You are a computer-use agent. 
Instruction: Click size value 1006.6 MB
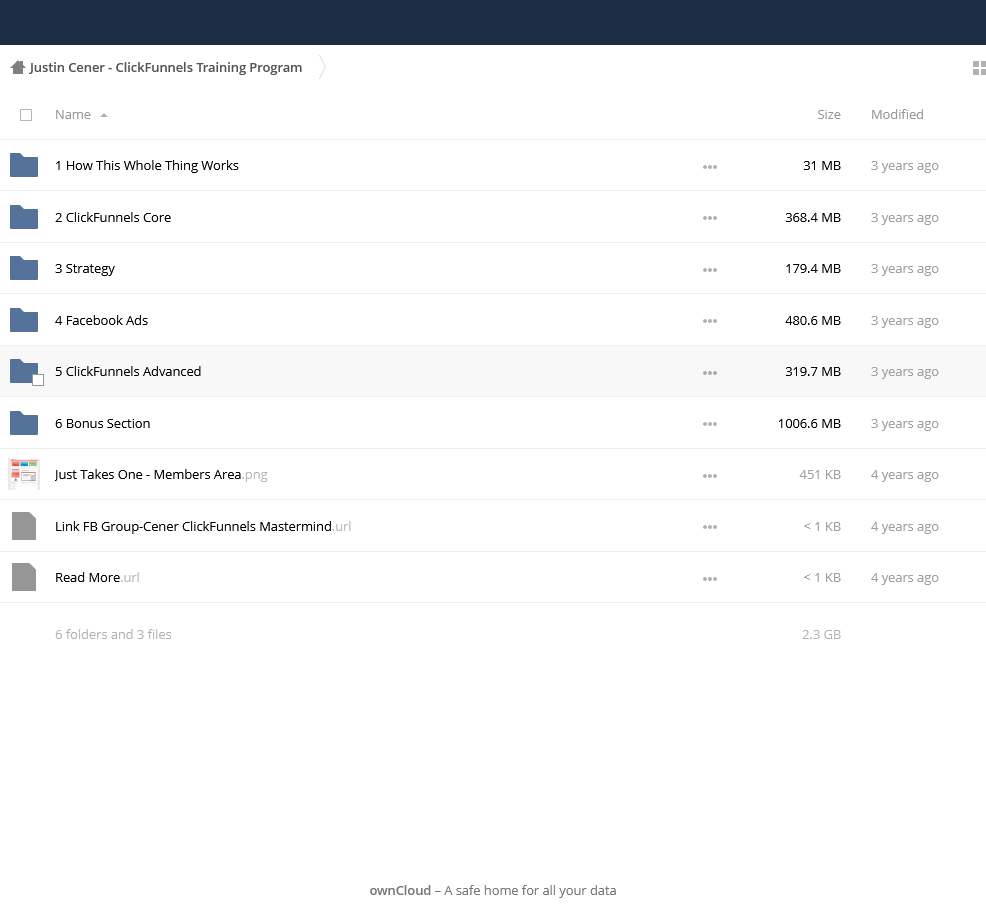(809, 423)
